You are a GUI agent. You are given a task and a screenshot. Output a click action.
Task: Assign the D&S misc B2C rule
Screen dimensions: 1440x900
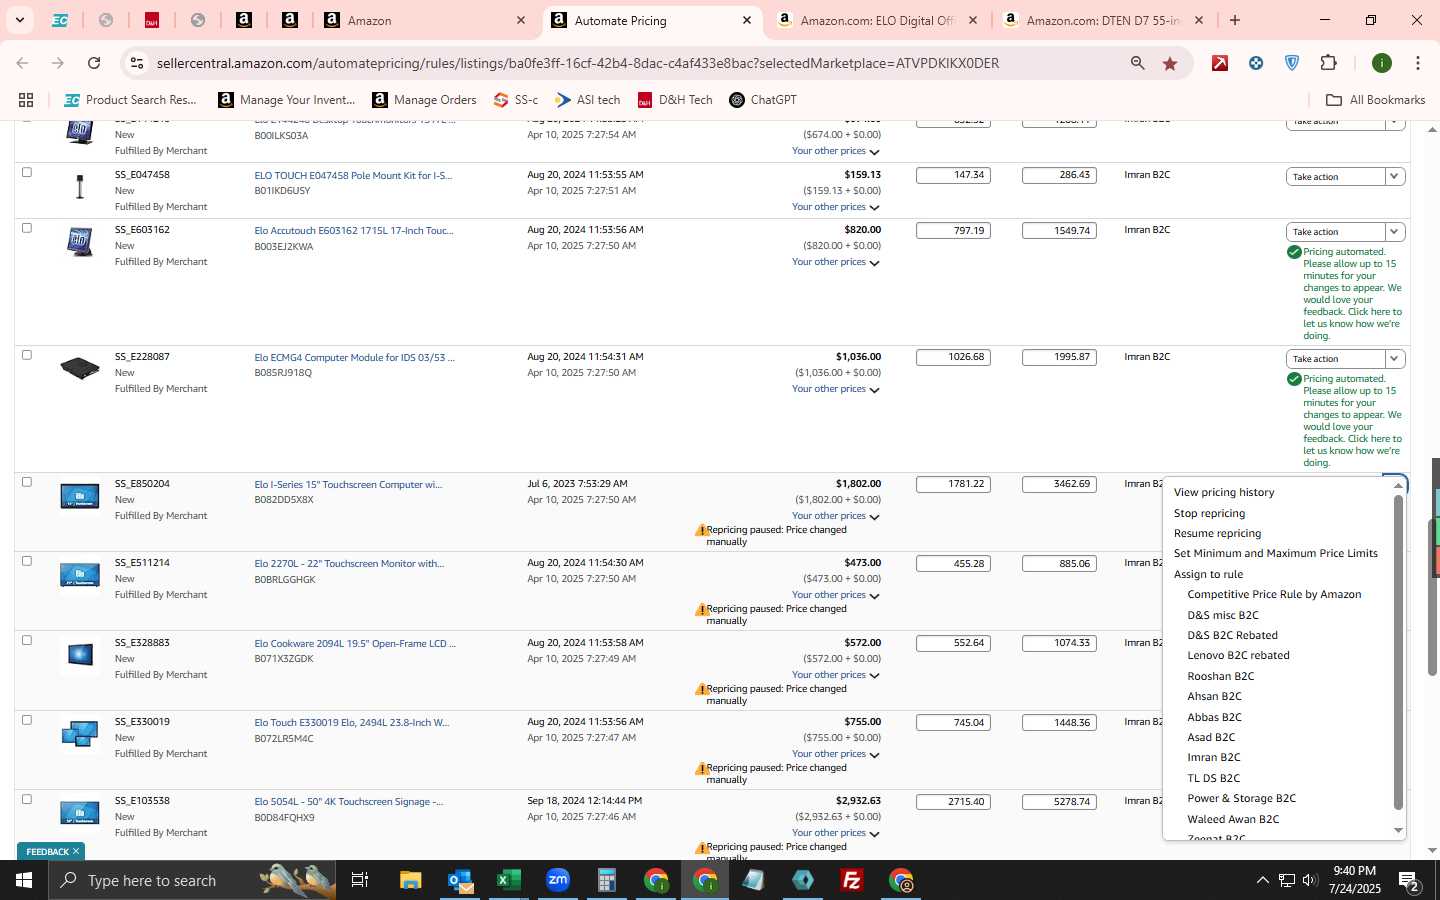pos(1222,615)
